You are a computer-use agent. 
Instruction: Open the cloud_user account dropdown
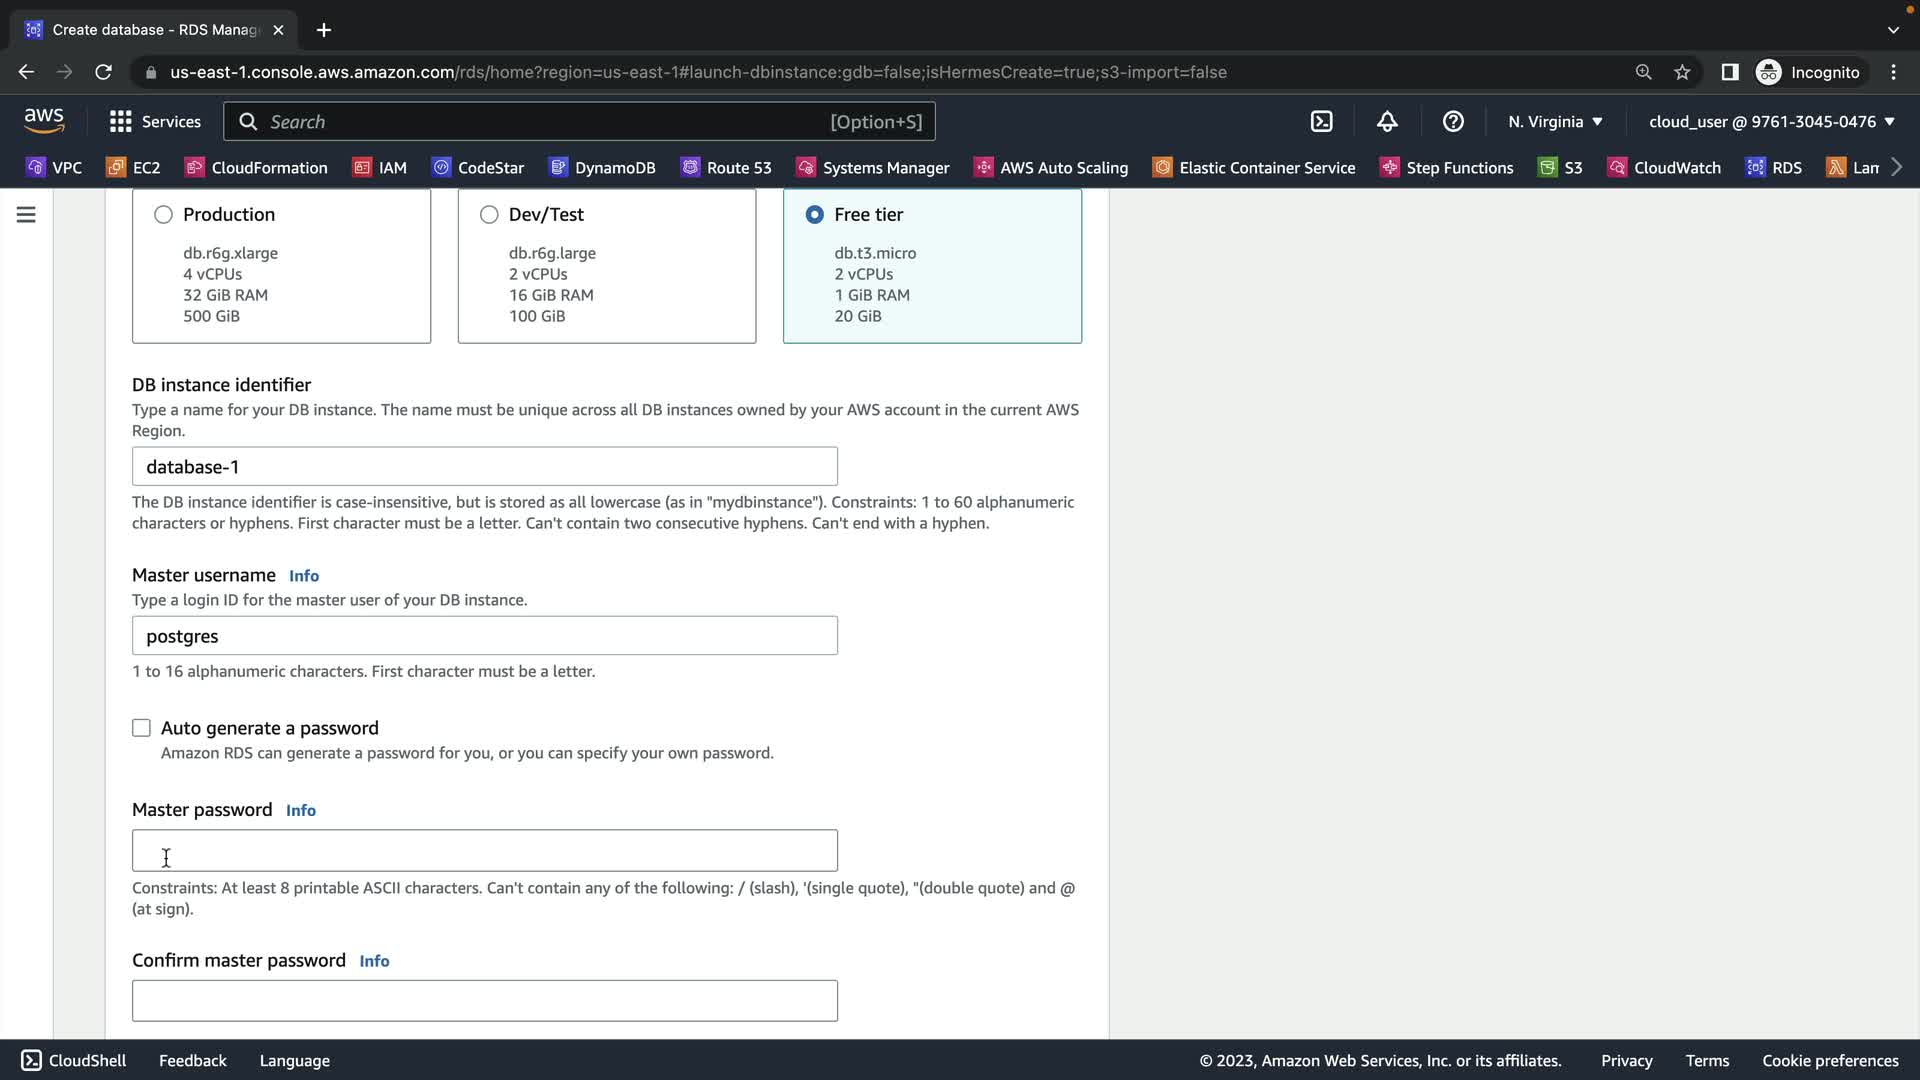tap(1771, 121)
